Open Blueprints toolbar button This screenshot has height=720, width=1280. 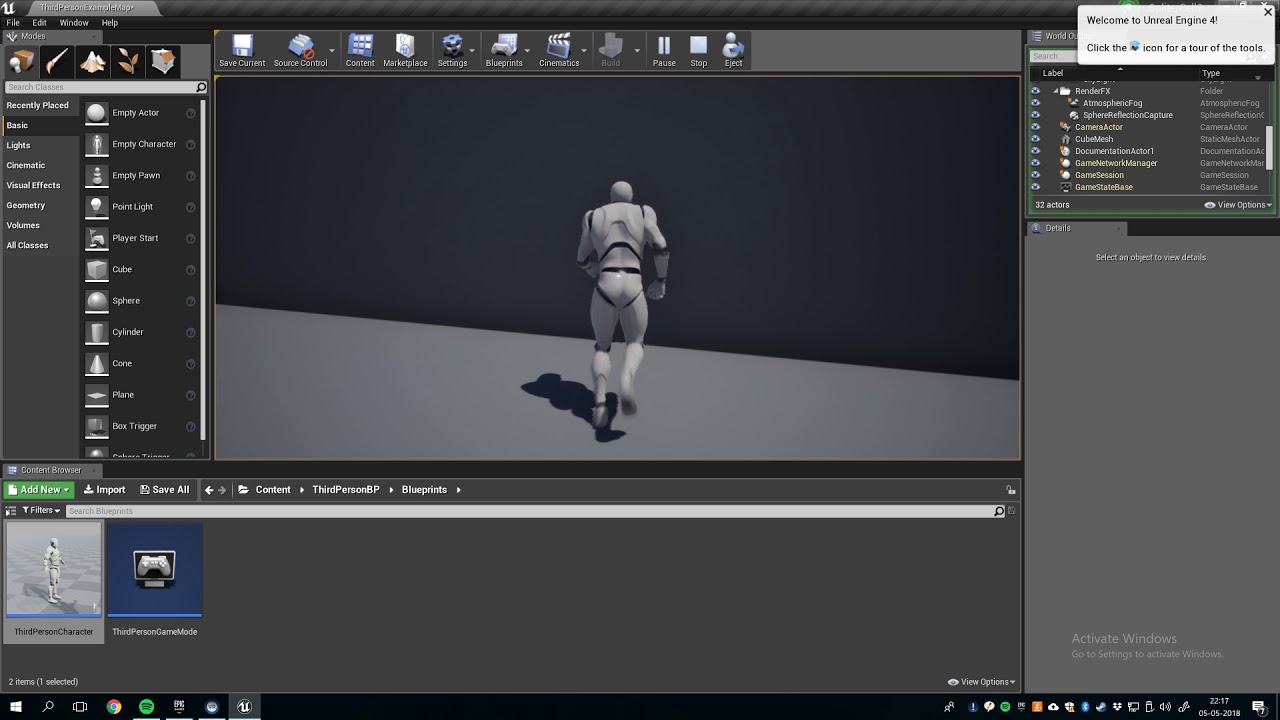pos(504,51)
